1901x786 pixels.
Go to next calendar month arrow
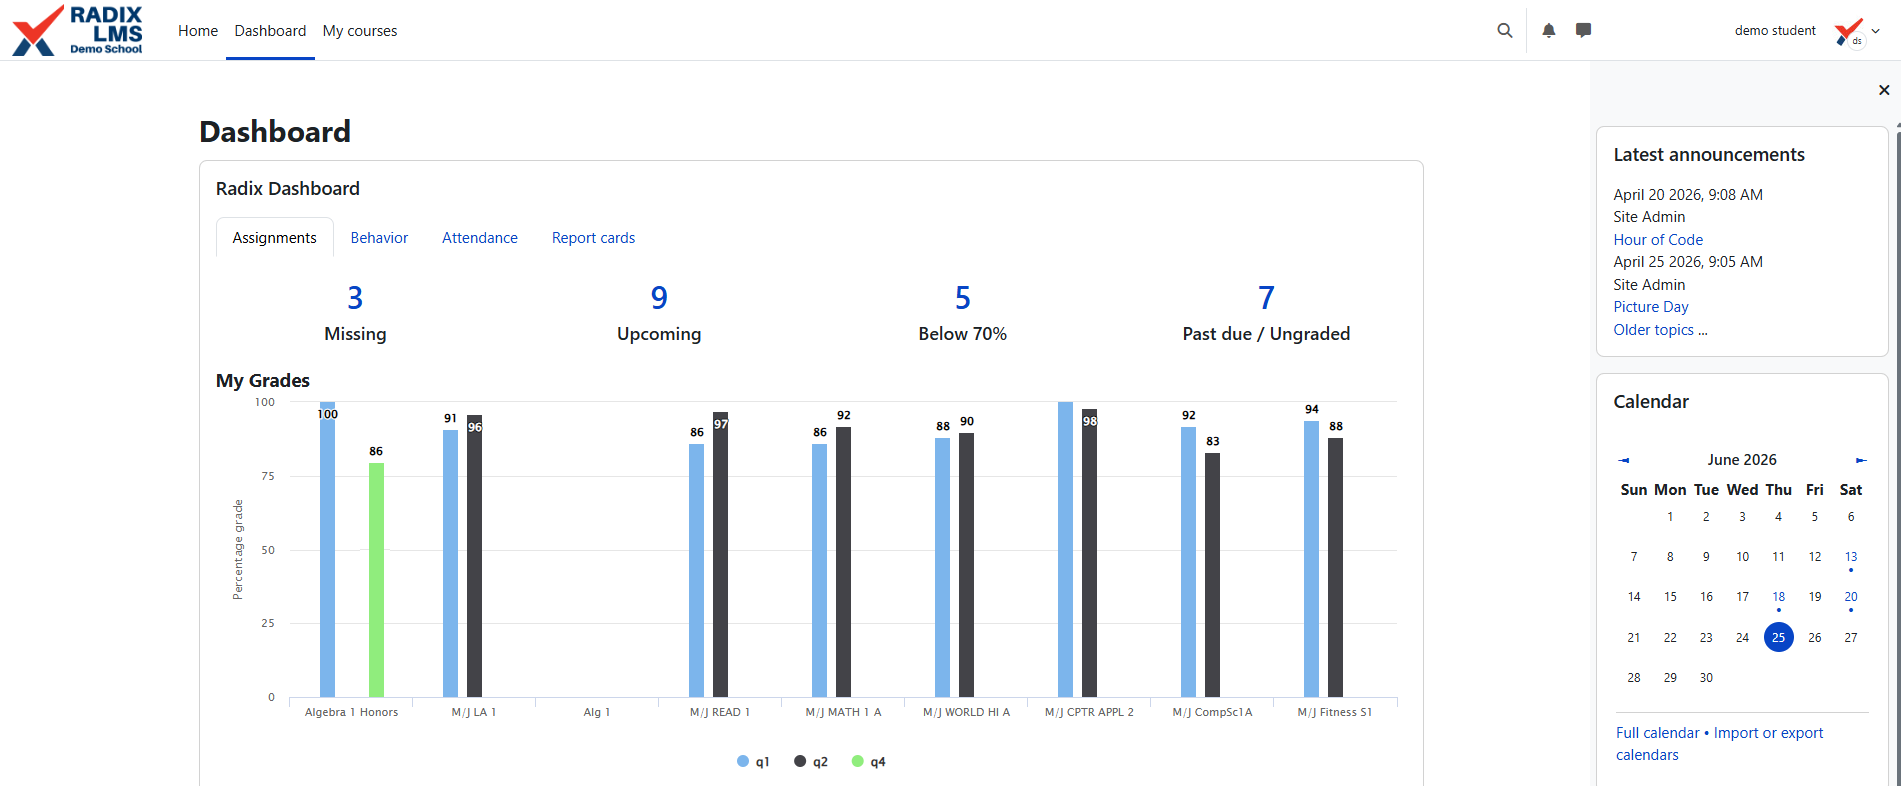tap(1861, 460)
